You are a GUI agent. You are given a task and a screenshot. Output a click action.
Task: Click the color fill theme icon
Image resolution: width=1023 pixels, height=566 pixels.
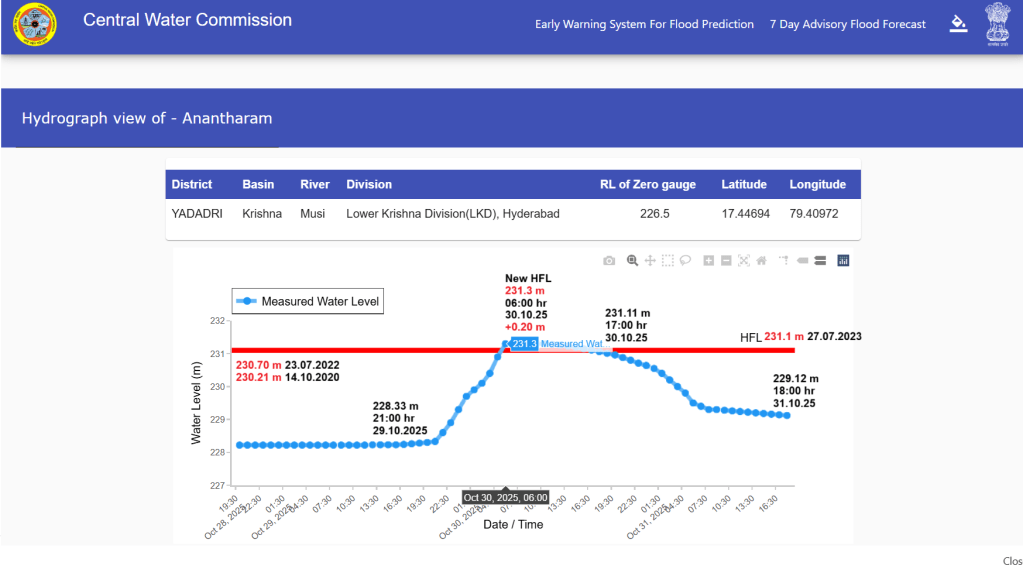(x=958, y=24)
